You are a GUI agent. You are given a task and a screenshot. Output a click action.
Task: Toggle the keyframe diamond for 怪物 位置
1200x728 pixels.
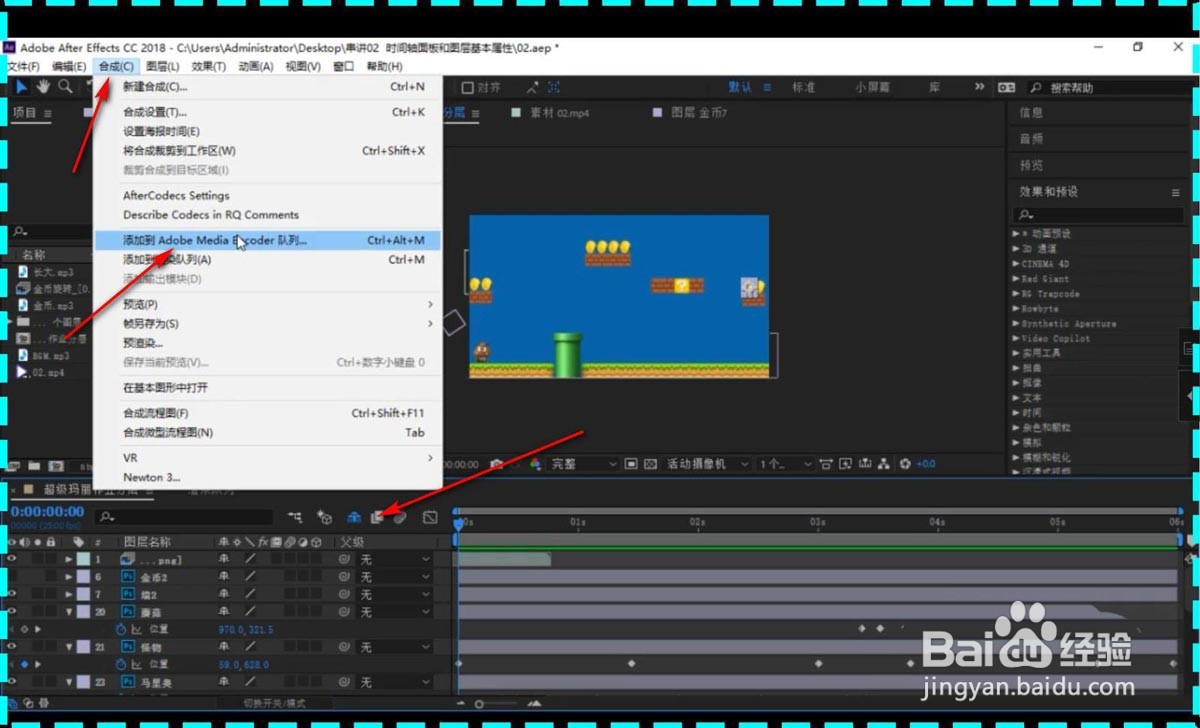coord(24,664)
